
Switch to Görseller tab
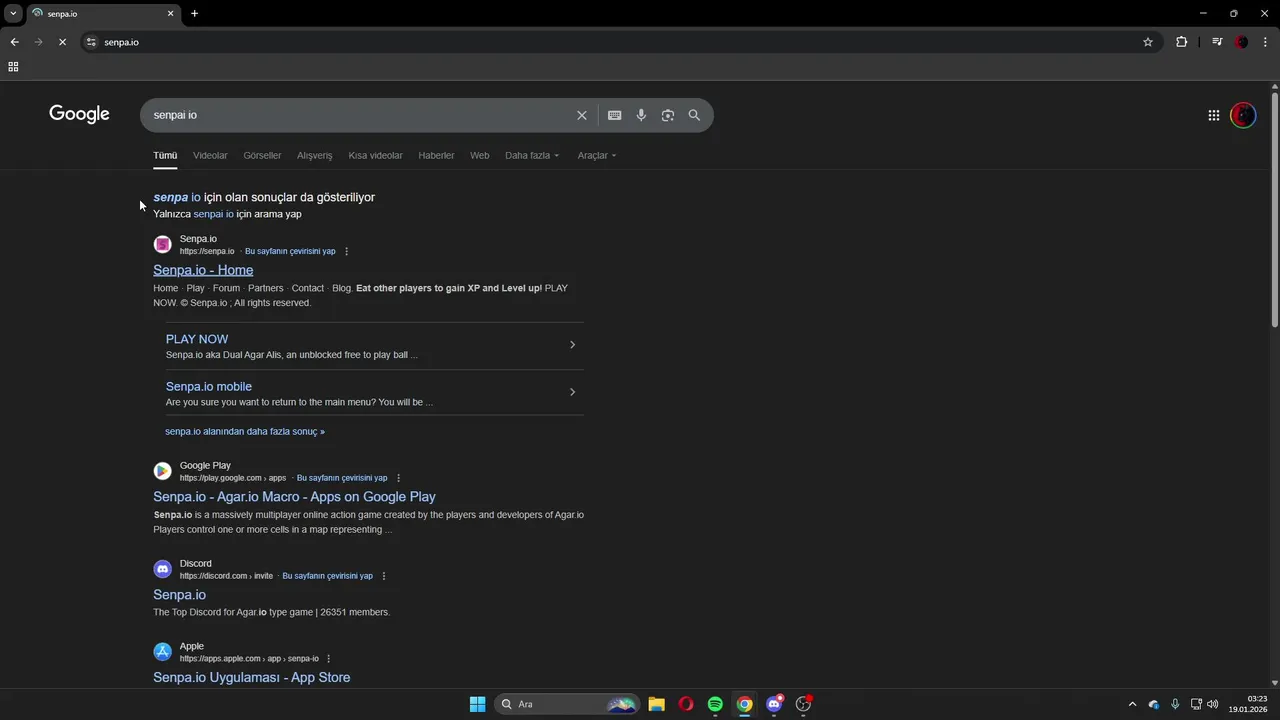coord(262,155)
